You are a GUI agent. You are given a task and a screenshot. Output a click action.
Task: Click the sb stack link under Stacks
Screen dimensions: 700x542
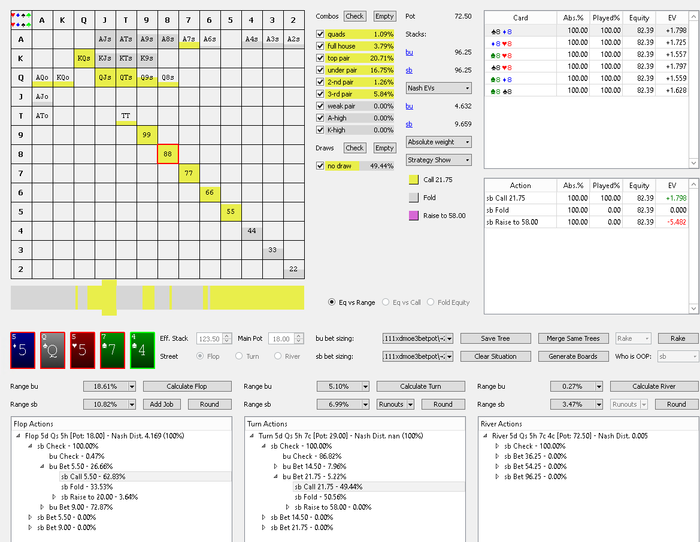point(409,71)
